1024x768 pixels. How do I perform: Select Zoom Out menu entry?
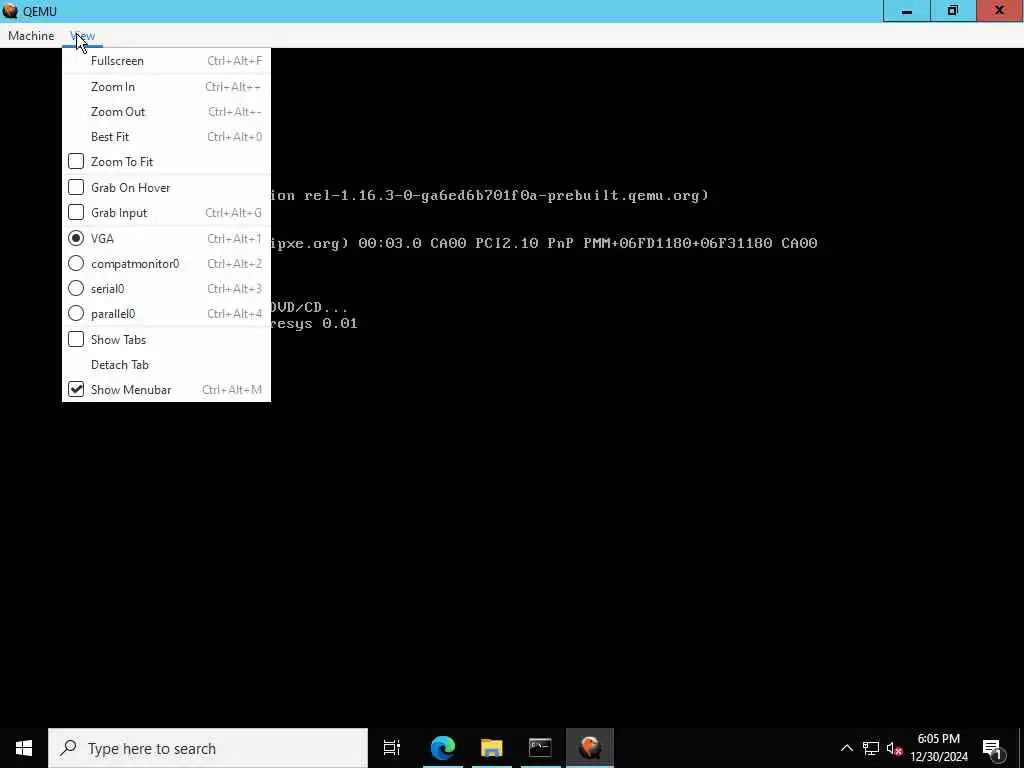tap(166, 112)
